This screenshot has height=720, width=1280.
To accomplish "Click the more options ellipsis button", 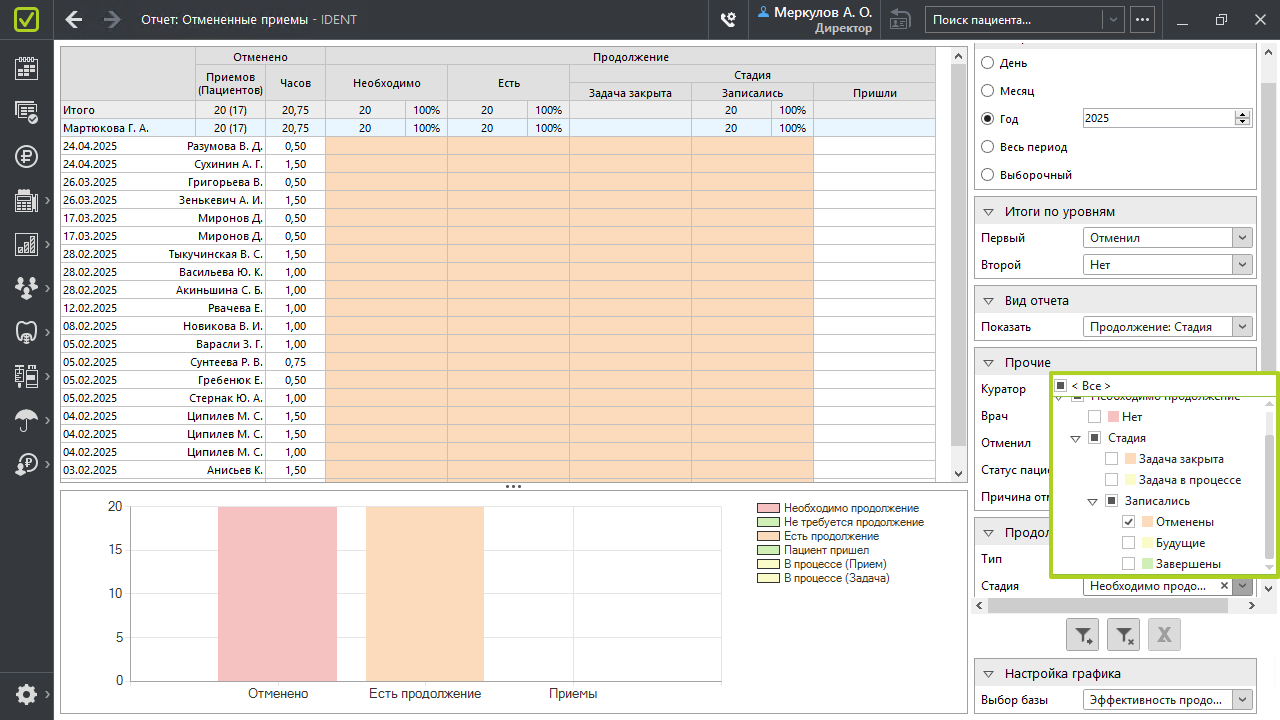I will pyautogui.click(x=1142, y=19).
